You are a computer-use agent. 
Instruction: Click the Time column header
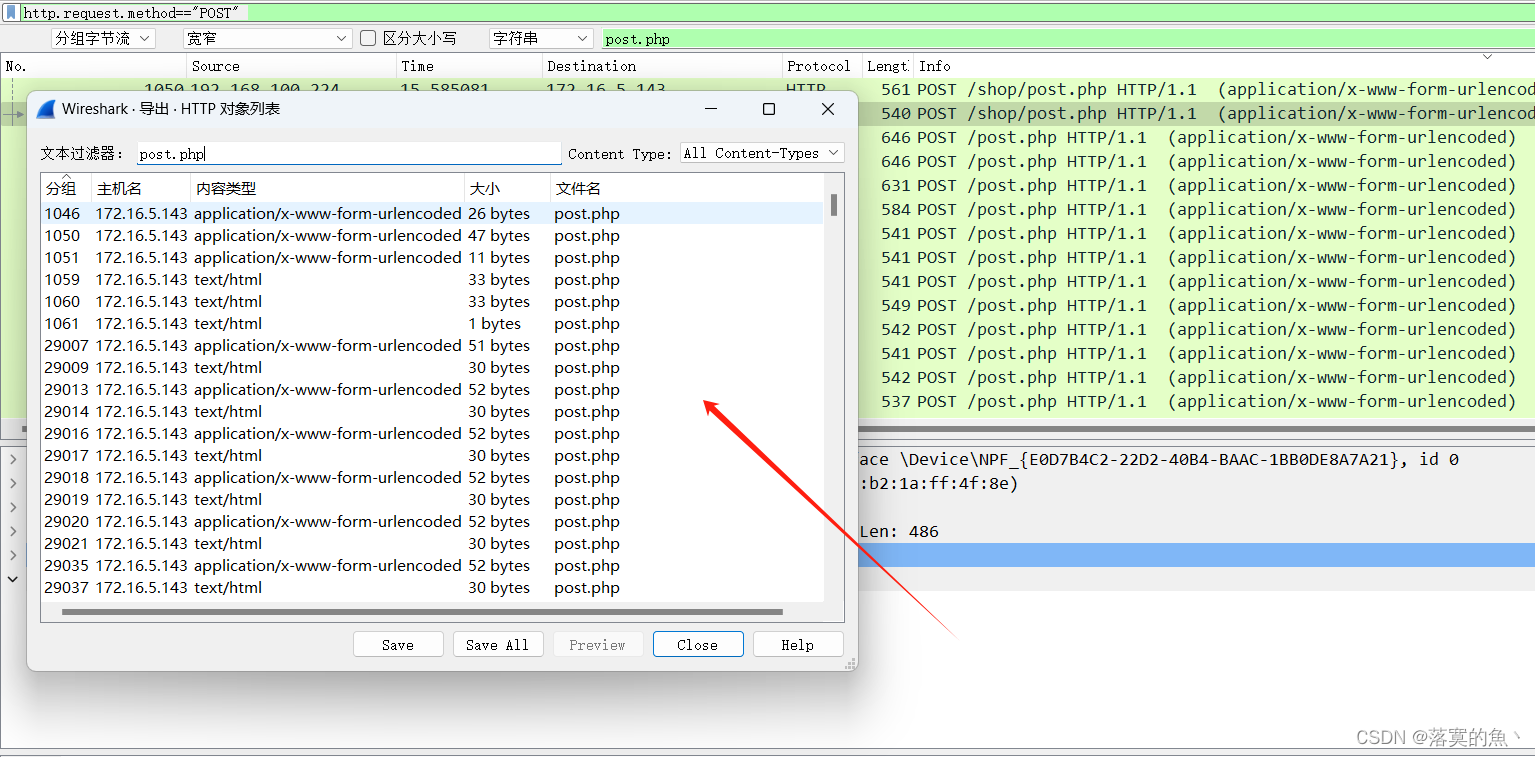click(x=469, y=66)
